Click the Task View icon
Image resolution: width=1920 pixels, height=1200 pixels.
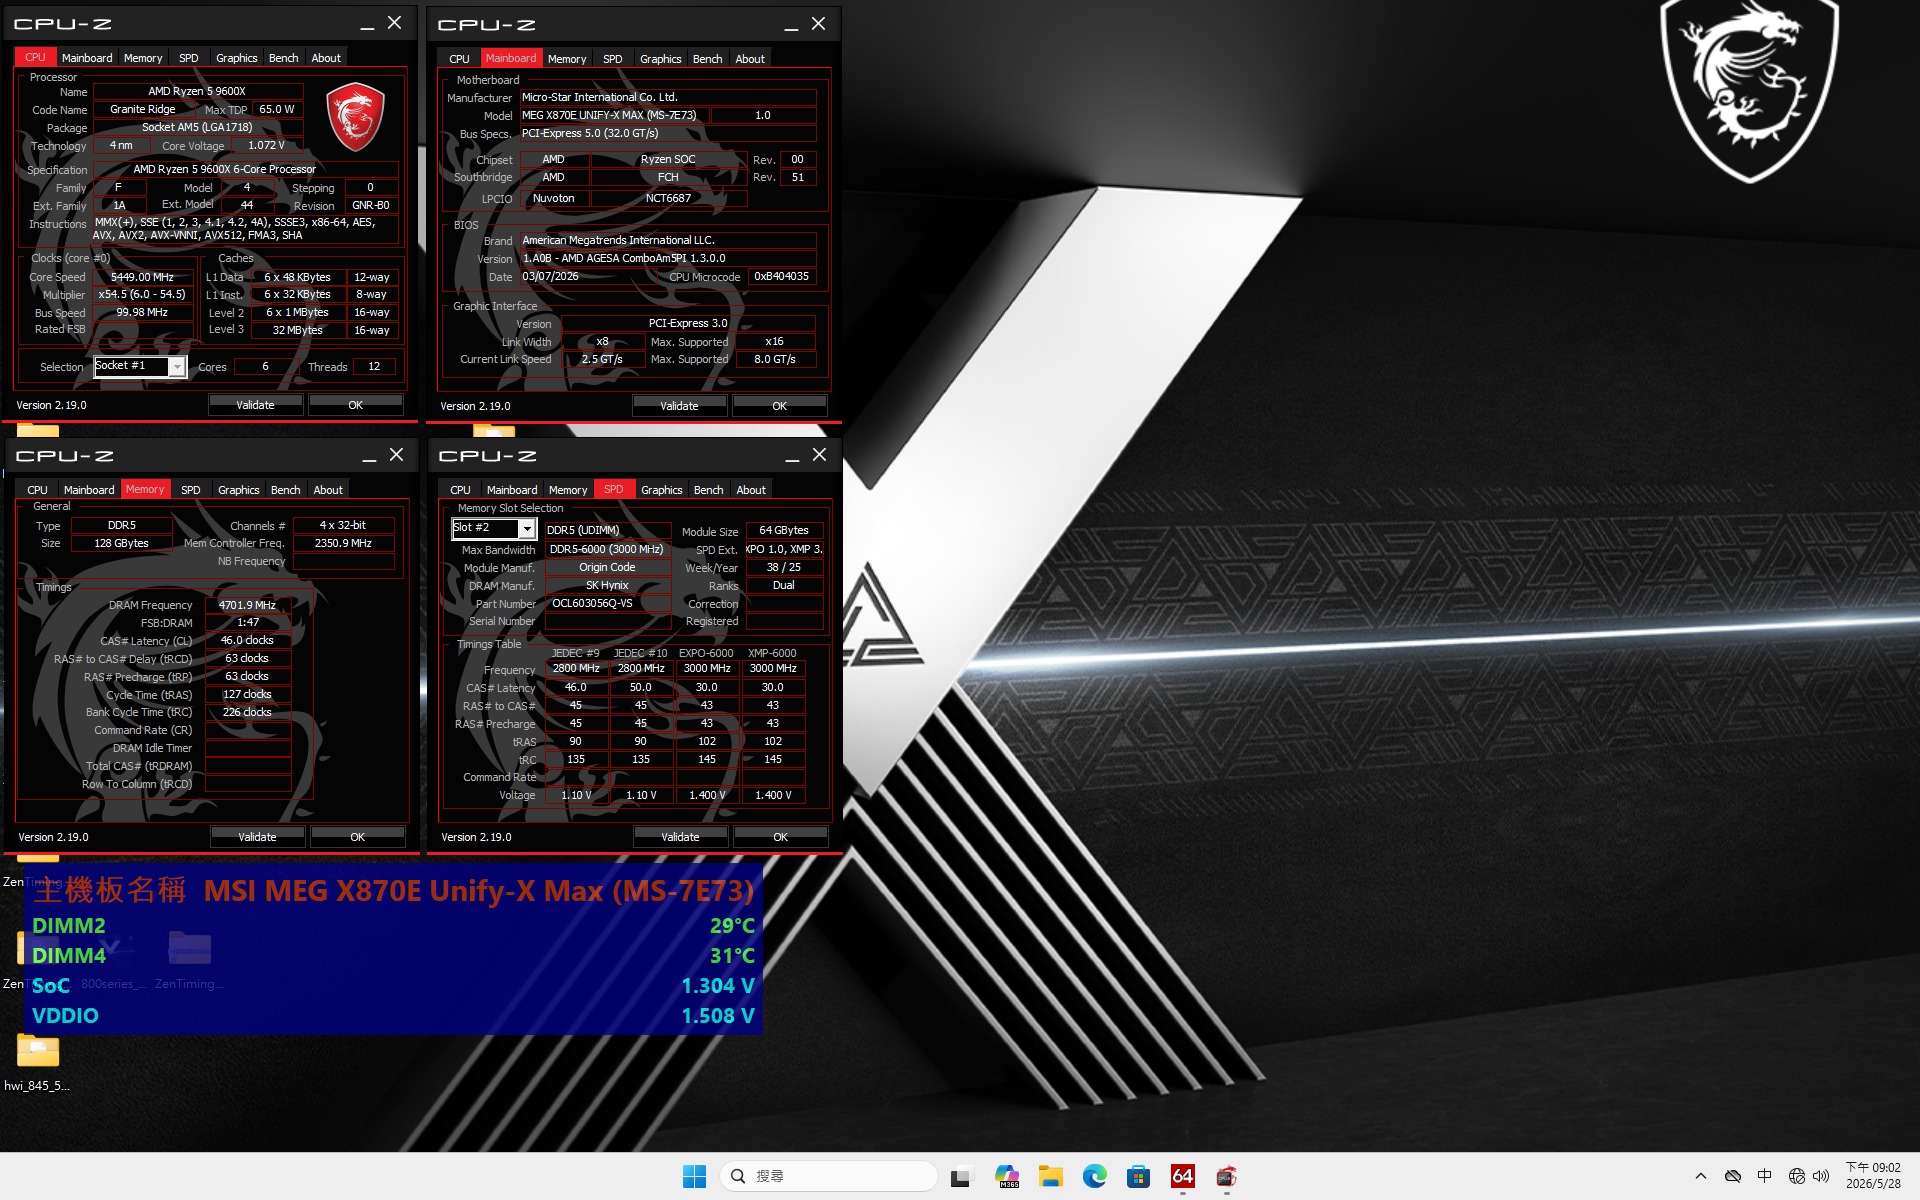click(961, 1176)
